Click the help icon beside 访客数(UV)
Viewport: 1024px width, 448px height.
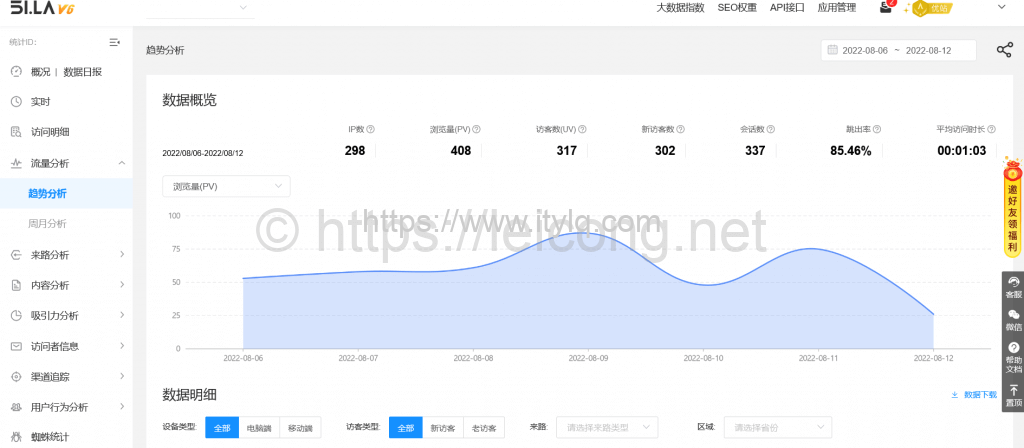click(x=583, y=129)
